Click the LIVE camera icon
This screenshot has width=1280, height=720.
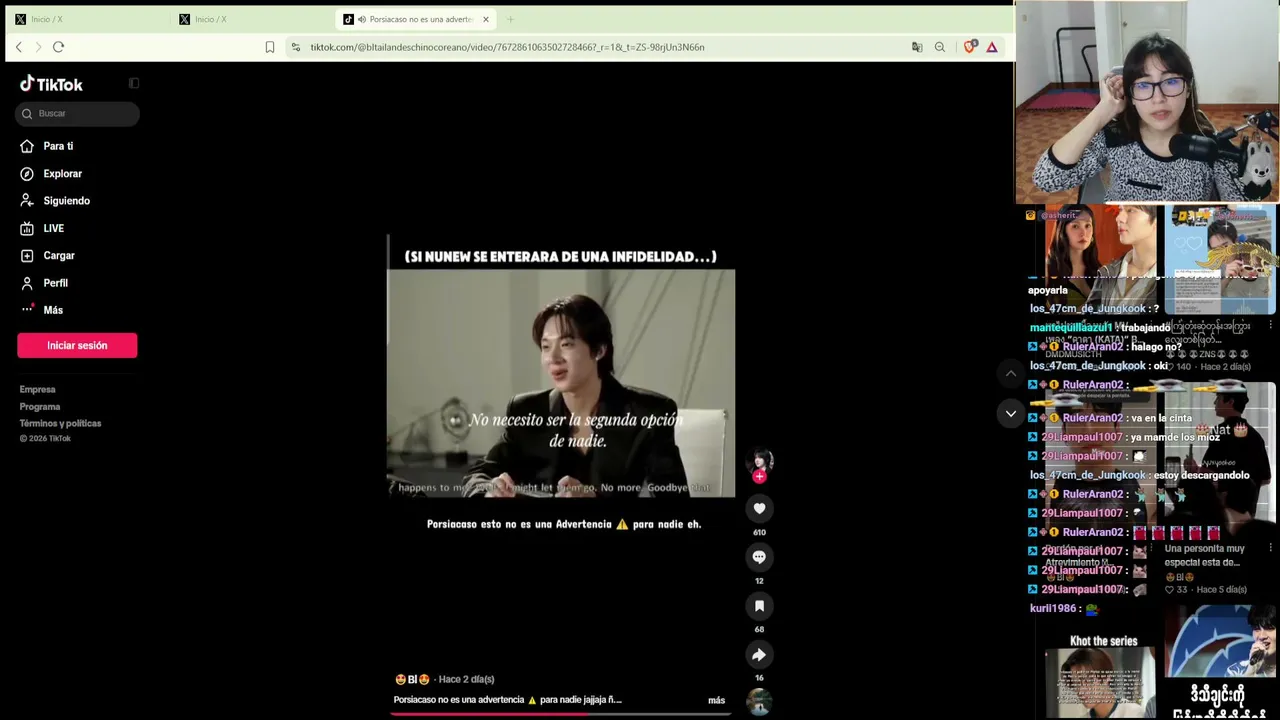click(x=27, y=229)
